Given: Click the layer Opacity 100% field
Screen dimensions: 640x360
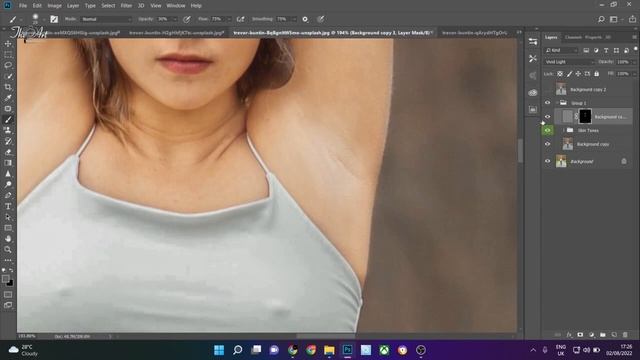Looking at the screenshot, I should point(624,62).
